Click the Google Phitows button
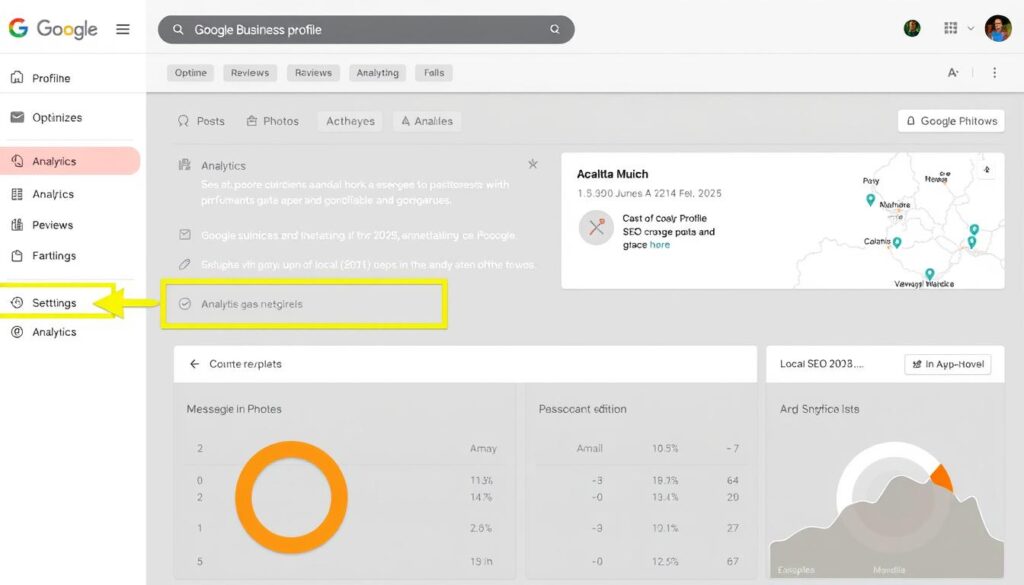Viewport: 1024px width, 585px height. point(950,120)
